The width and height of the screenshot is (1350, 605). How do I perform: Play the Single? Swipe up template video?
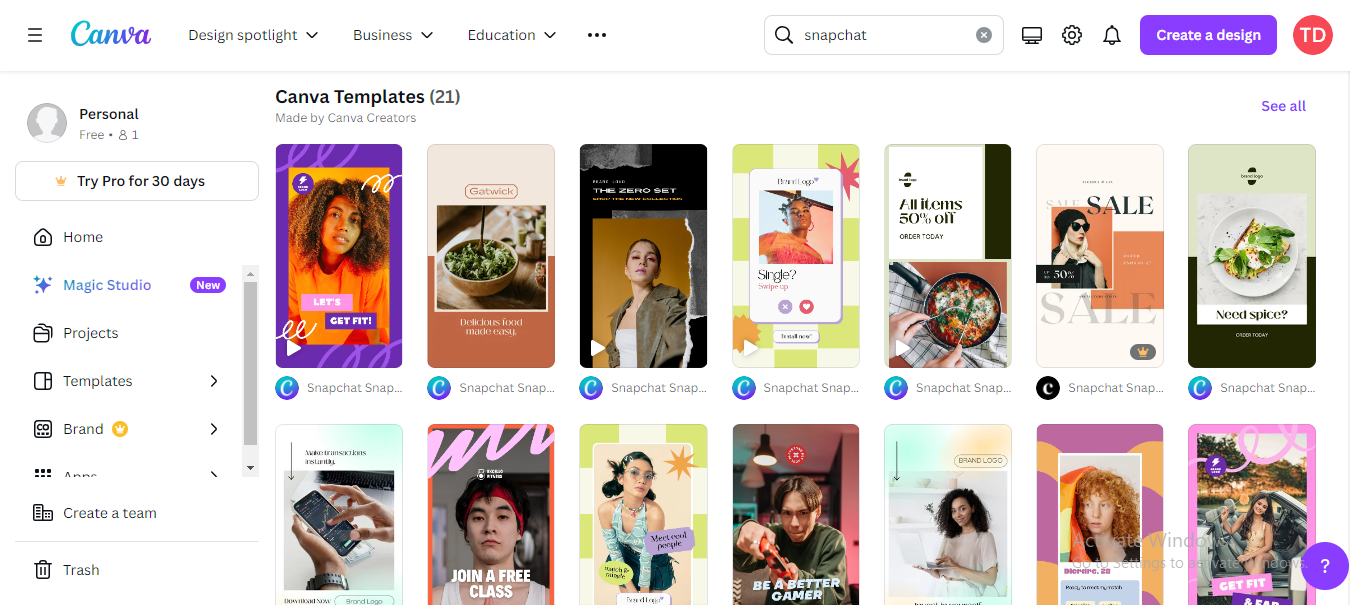tap(749, 349)
